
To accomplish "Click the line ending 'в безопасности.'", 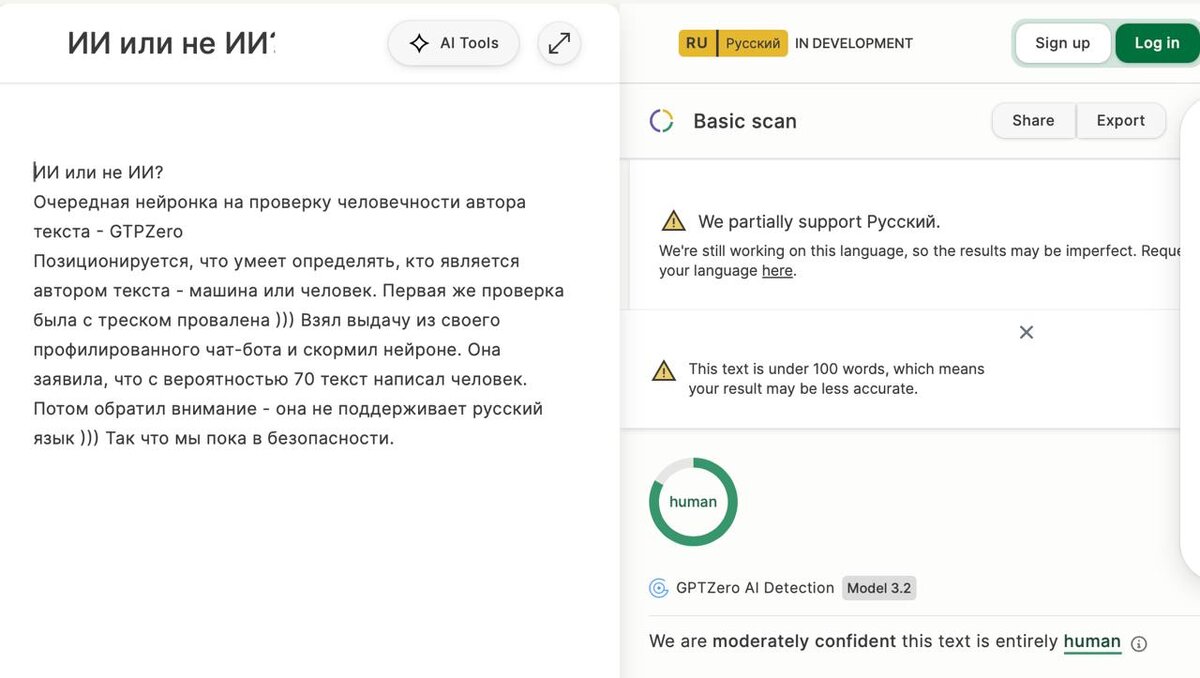I will coord(214,438).
